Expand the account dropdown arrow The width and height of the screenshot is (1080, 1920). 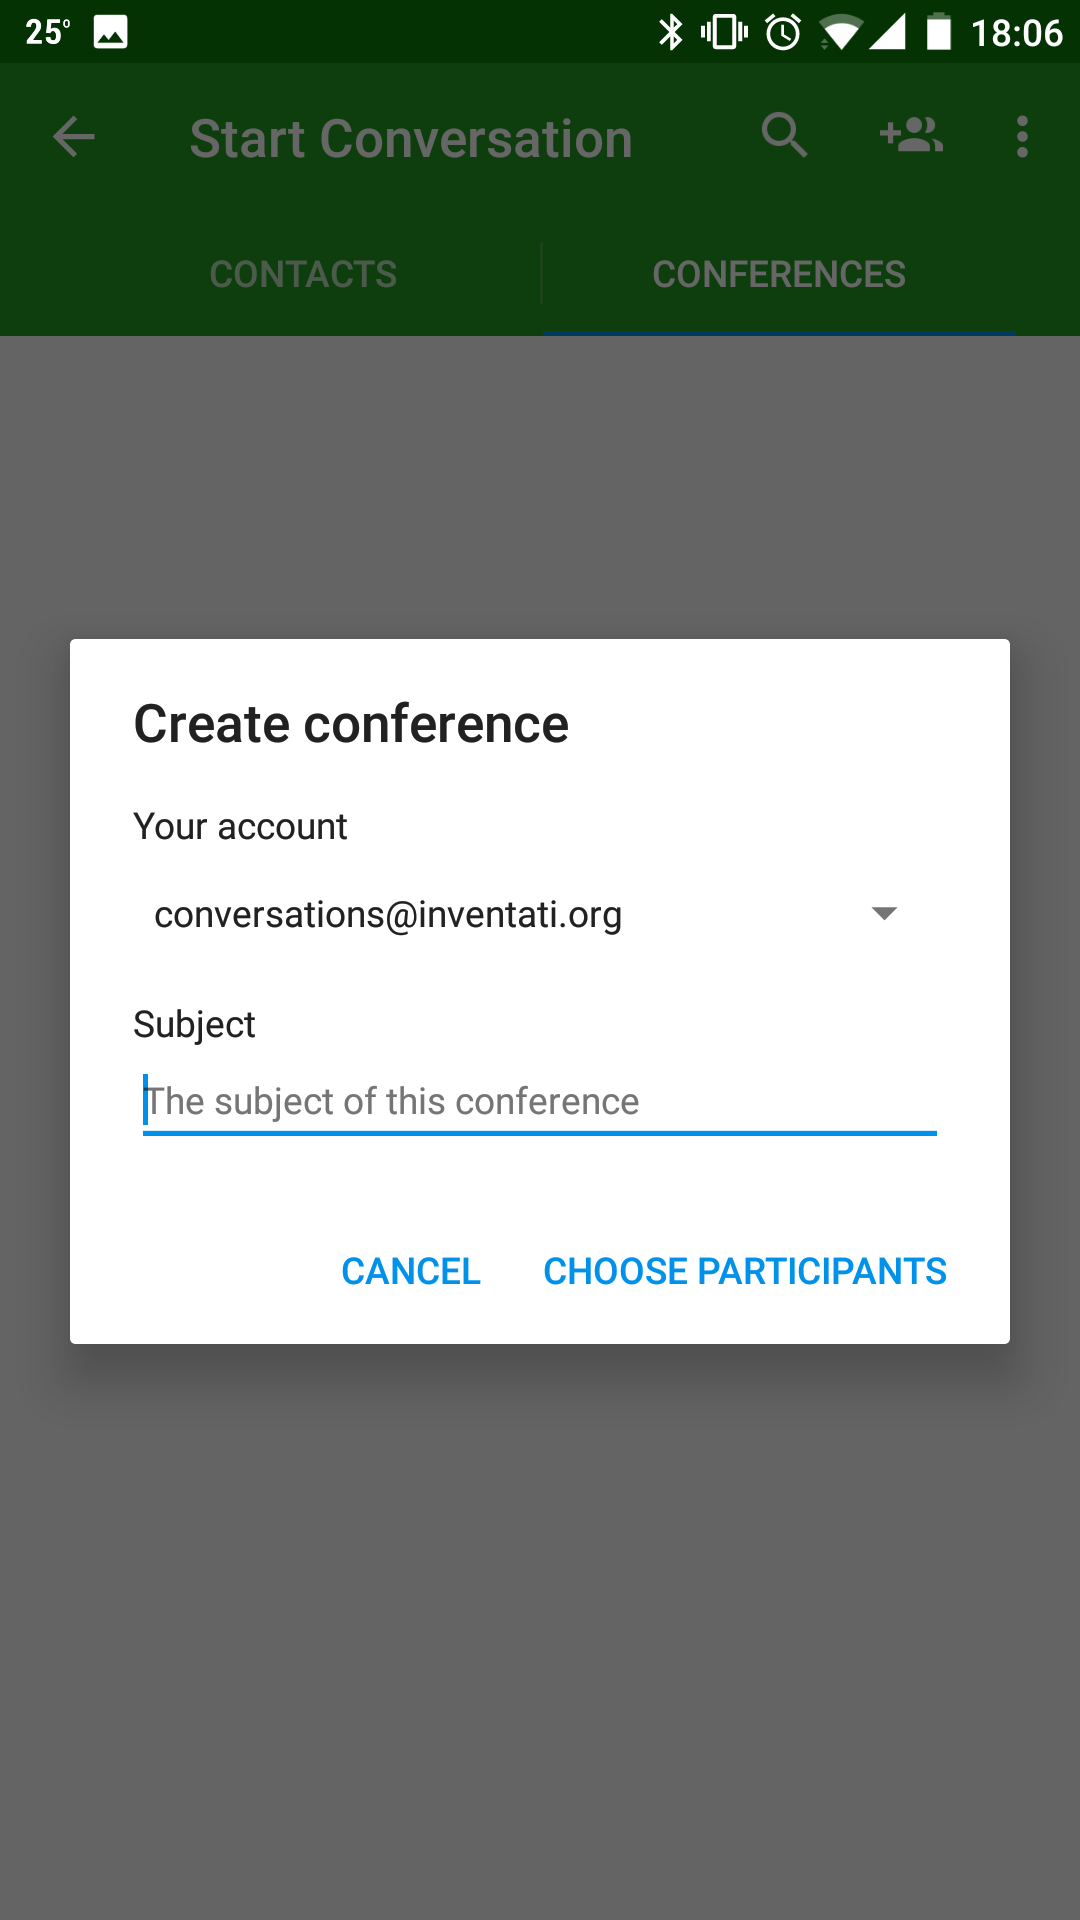884,913
